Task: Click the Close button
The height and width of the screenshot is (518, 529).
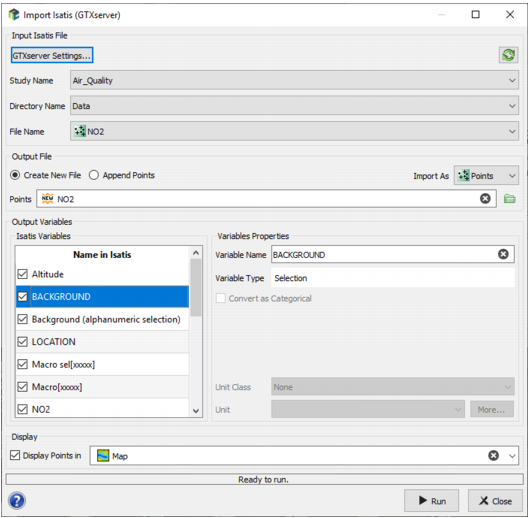Action: (495, 501)
